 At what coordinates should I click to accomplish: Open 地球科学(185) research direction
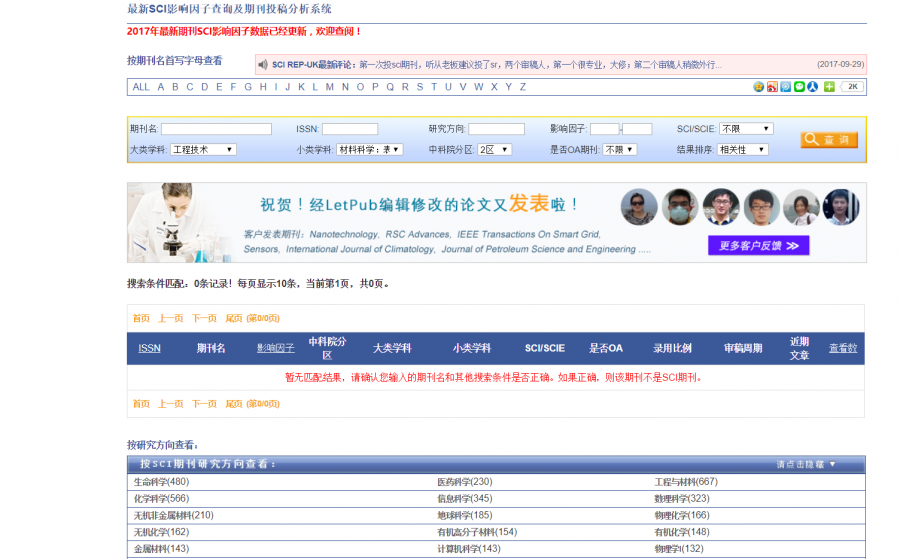pos(465,515)
